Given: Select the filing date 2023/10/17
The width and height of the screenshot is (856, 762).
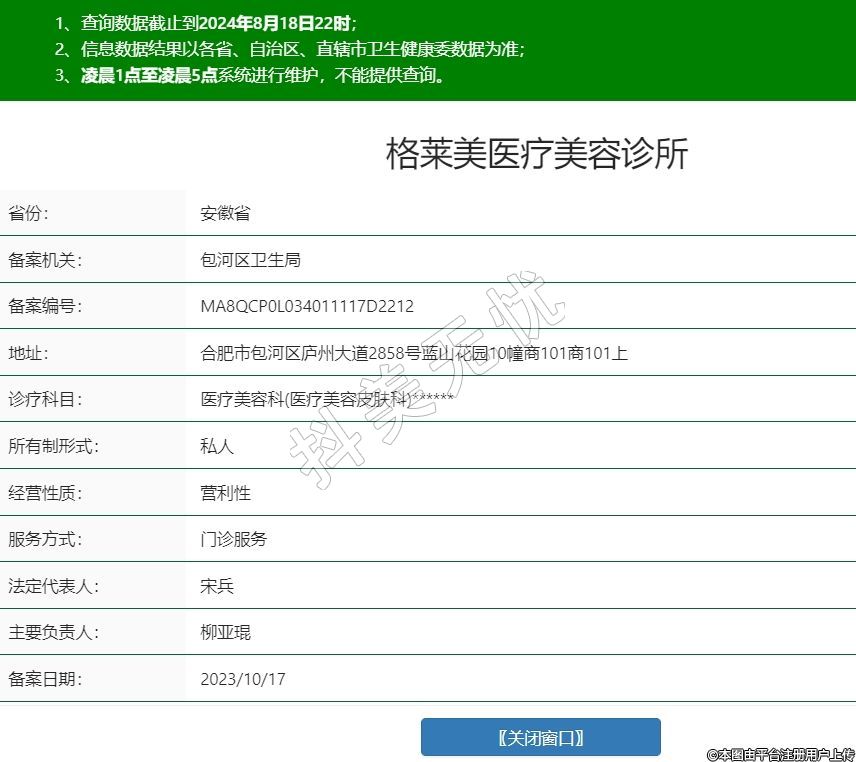Looking at the screenshot, I should point(243,679).
